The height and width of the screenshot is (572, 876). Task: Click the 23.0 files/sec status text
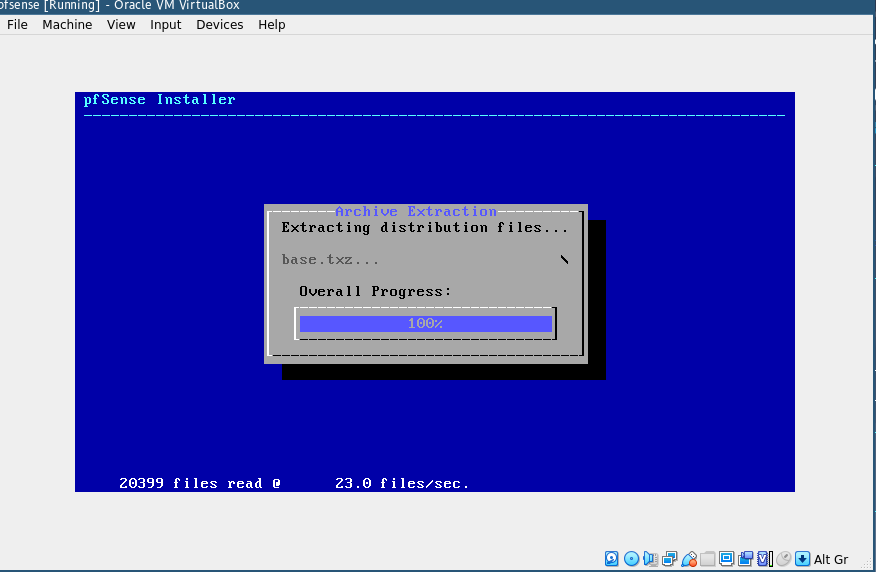click(402, 483)
